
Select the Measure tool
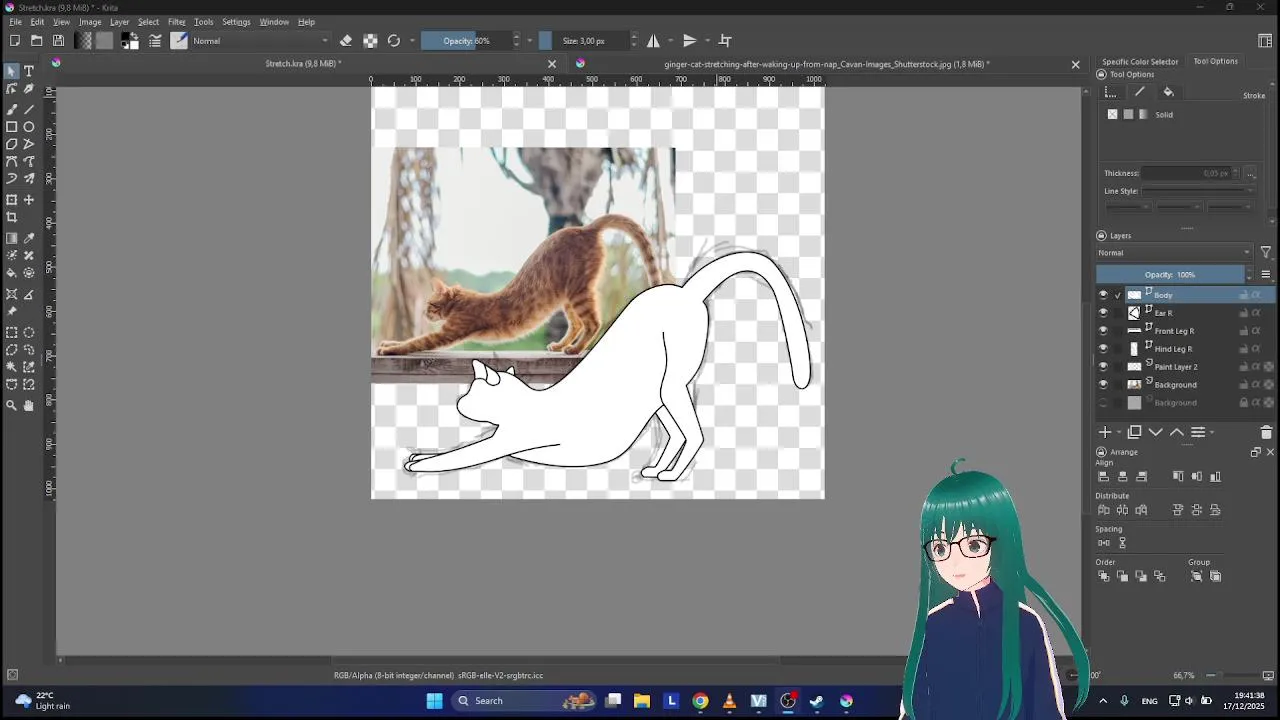tap(29, 294)
